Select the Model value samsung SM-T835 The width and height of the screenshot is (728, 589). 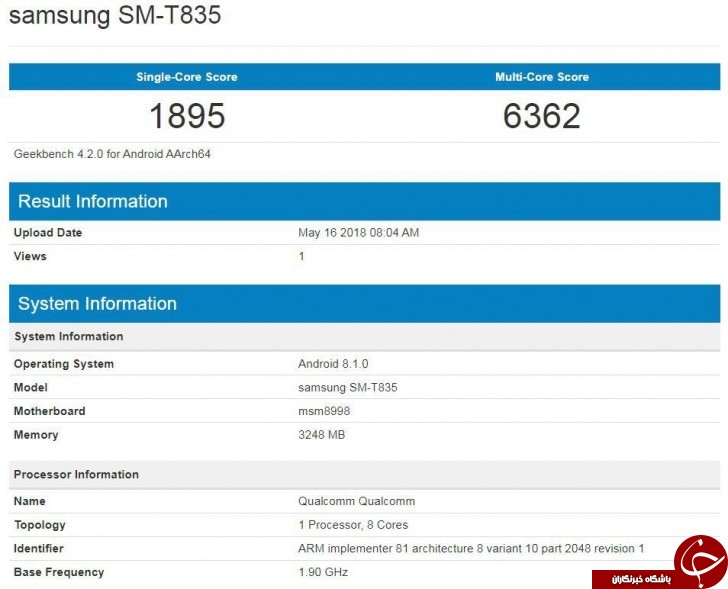point(348,388)
